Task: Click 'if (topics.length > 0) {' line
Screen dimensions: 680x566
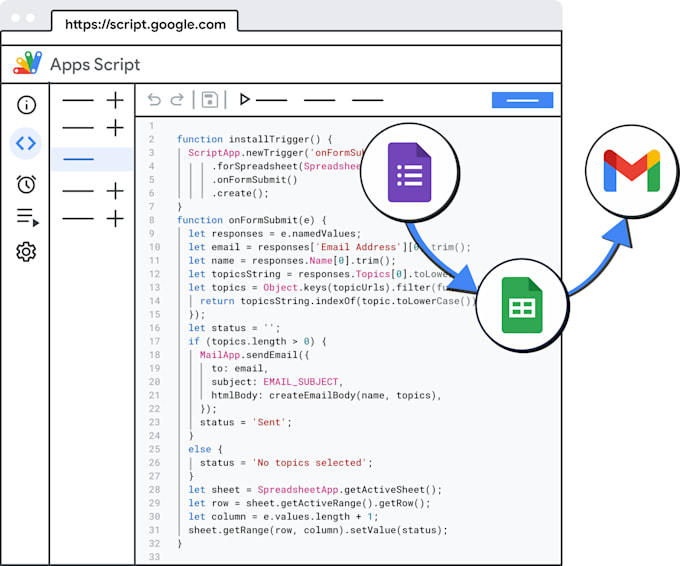Action: pos(257,341)
